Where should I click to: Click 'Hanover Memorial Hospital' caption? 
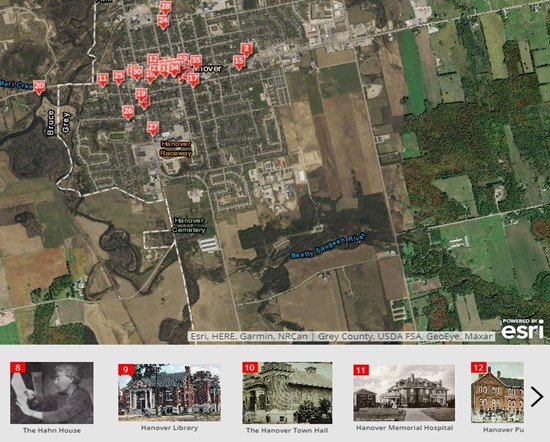pyautogui.click(x=404, y=428)
